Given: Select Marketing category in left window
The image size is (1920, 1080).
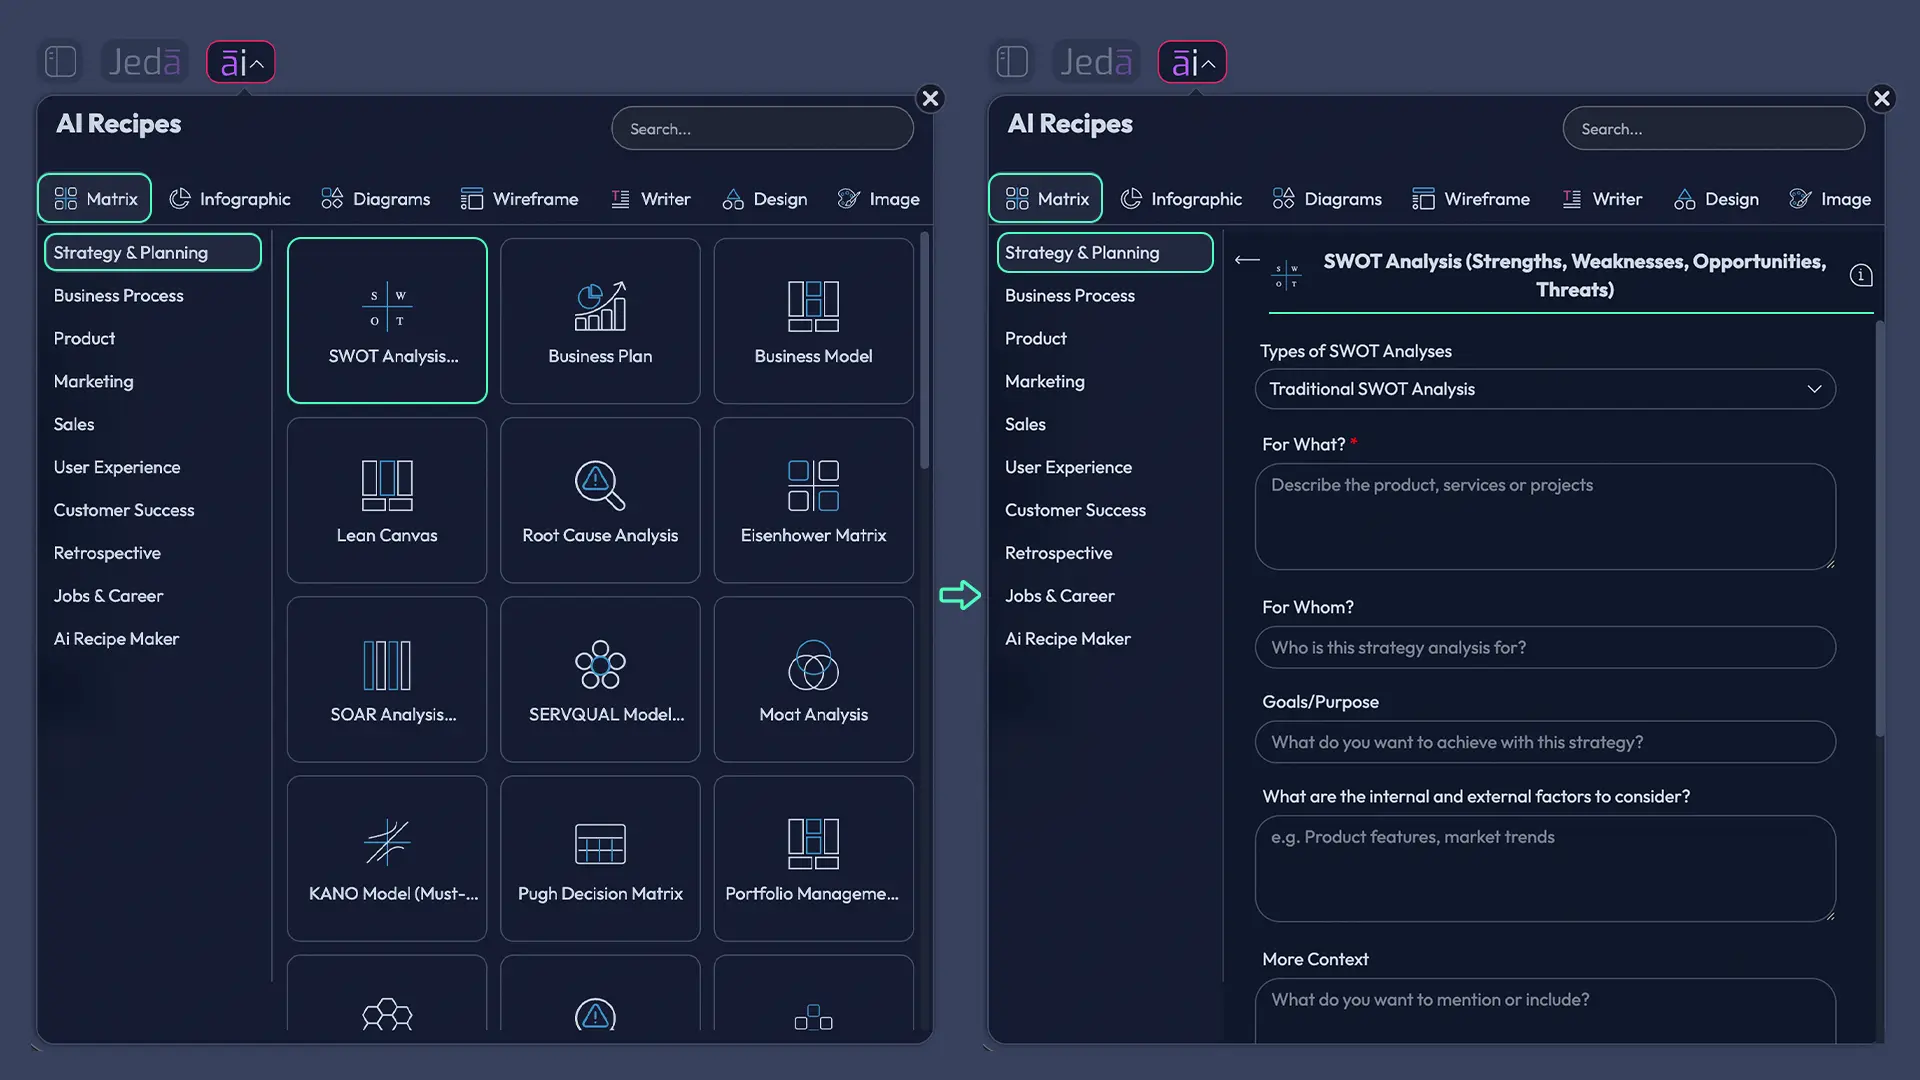Looking at the screenshot, I should point(94,381).
